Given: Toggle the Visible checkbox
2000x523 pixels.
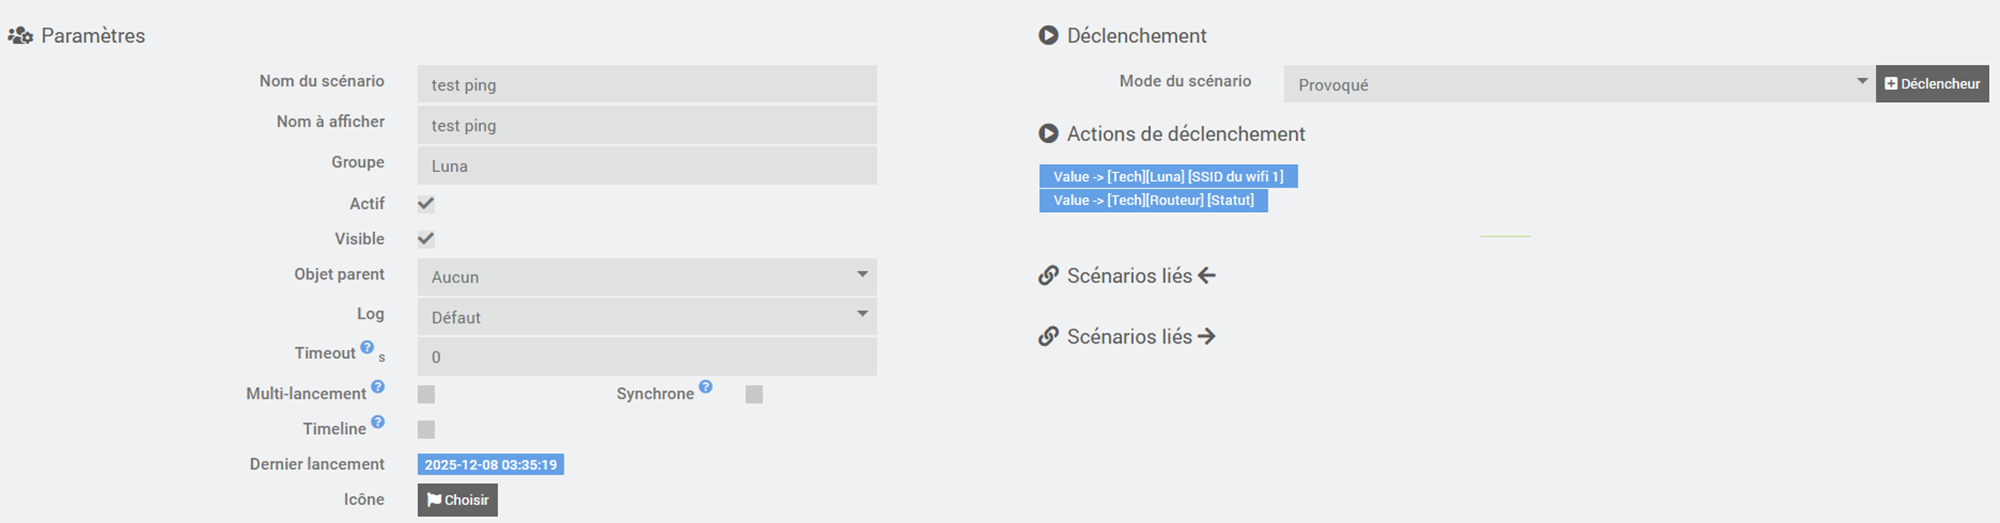Looking at the screenshot, I should 426,239.
